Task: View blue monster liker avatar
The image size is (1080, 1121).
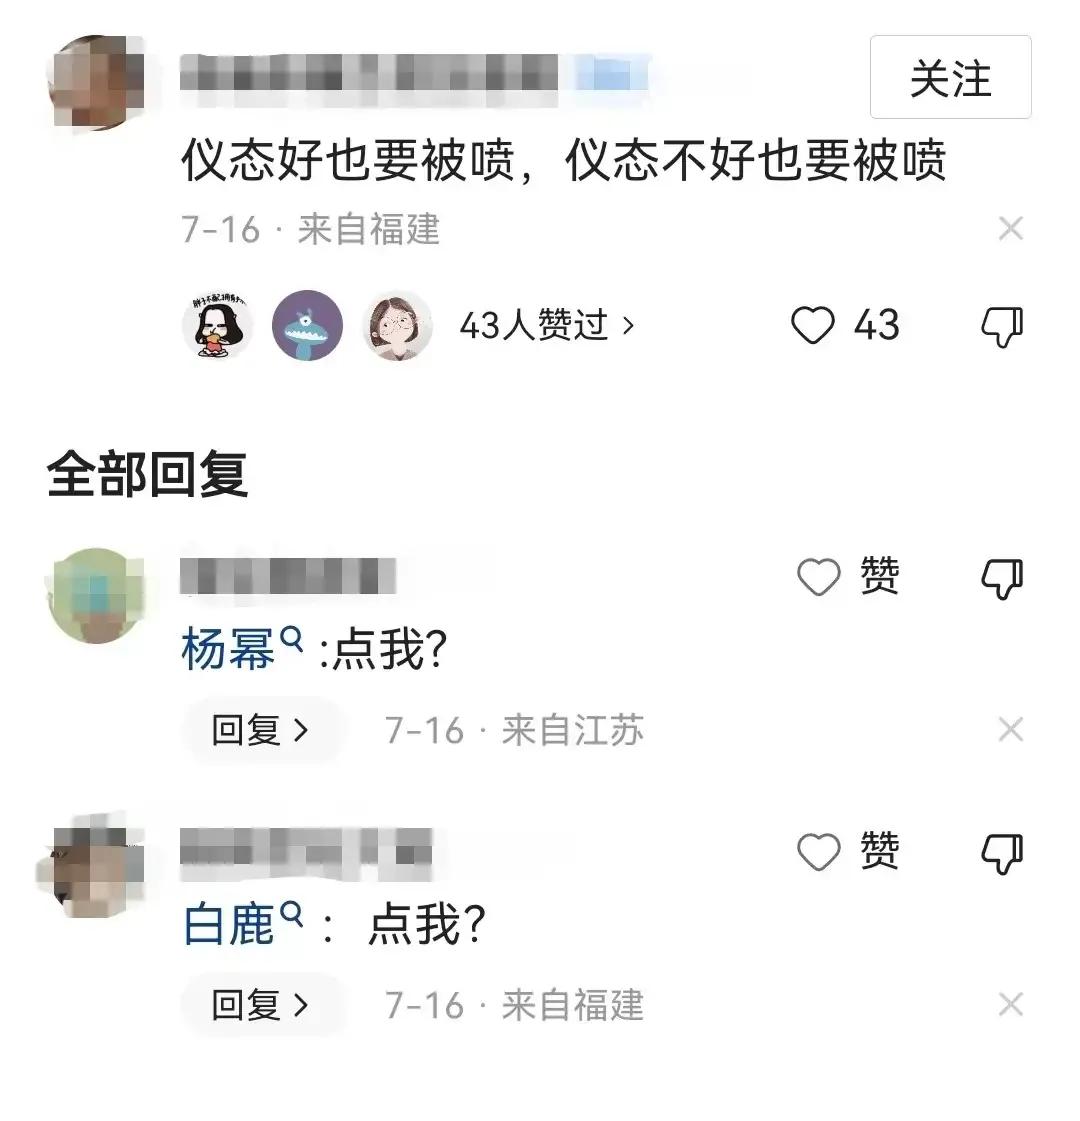Action: click(x=307, y=326)
